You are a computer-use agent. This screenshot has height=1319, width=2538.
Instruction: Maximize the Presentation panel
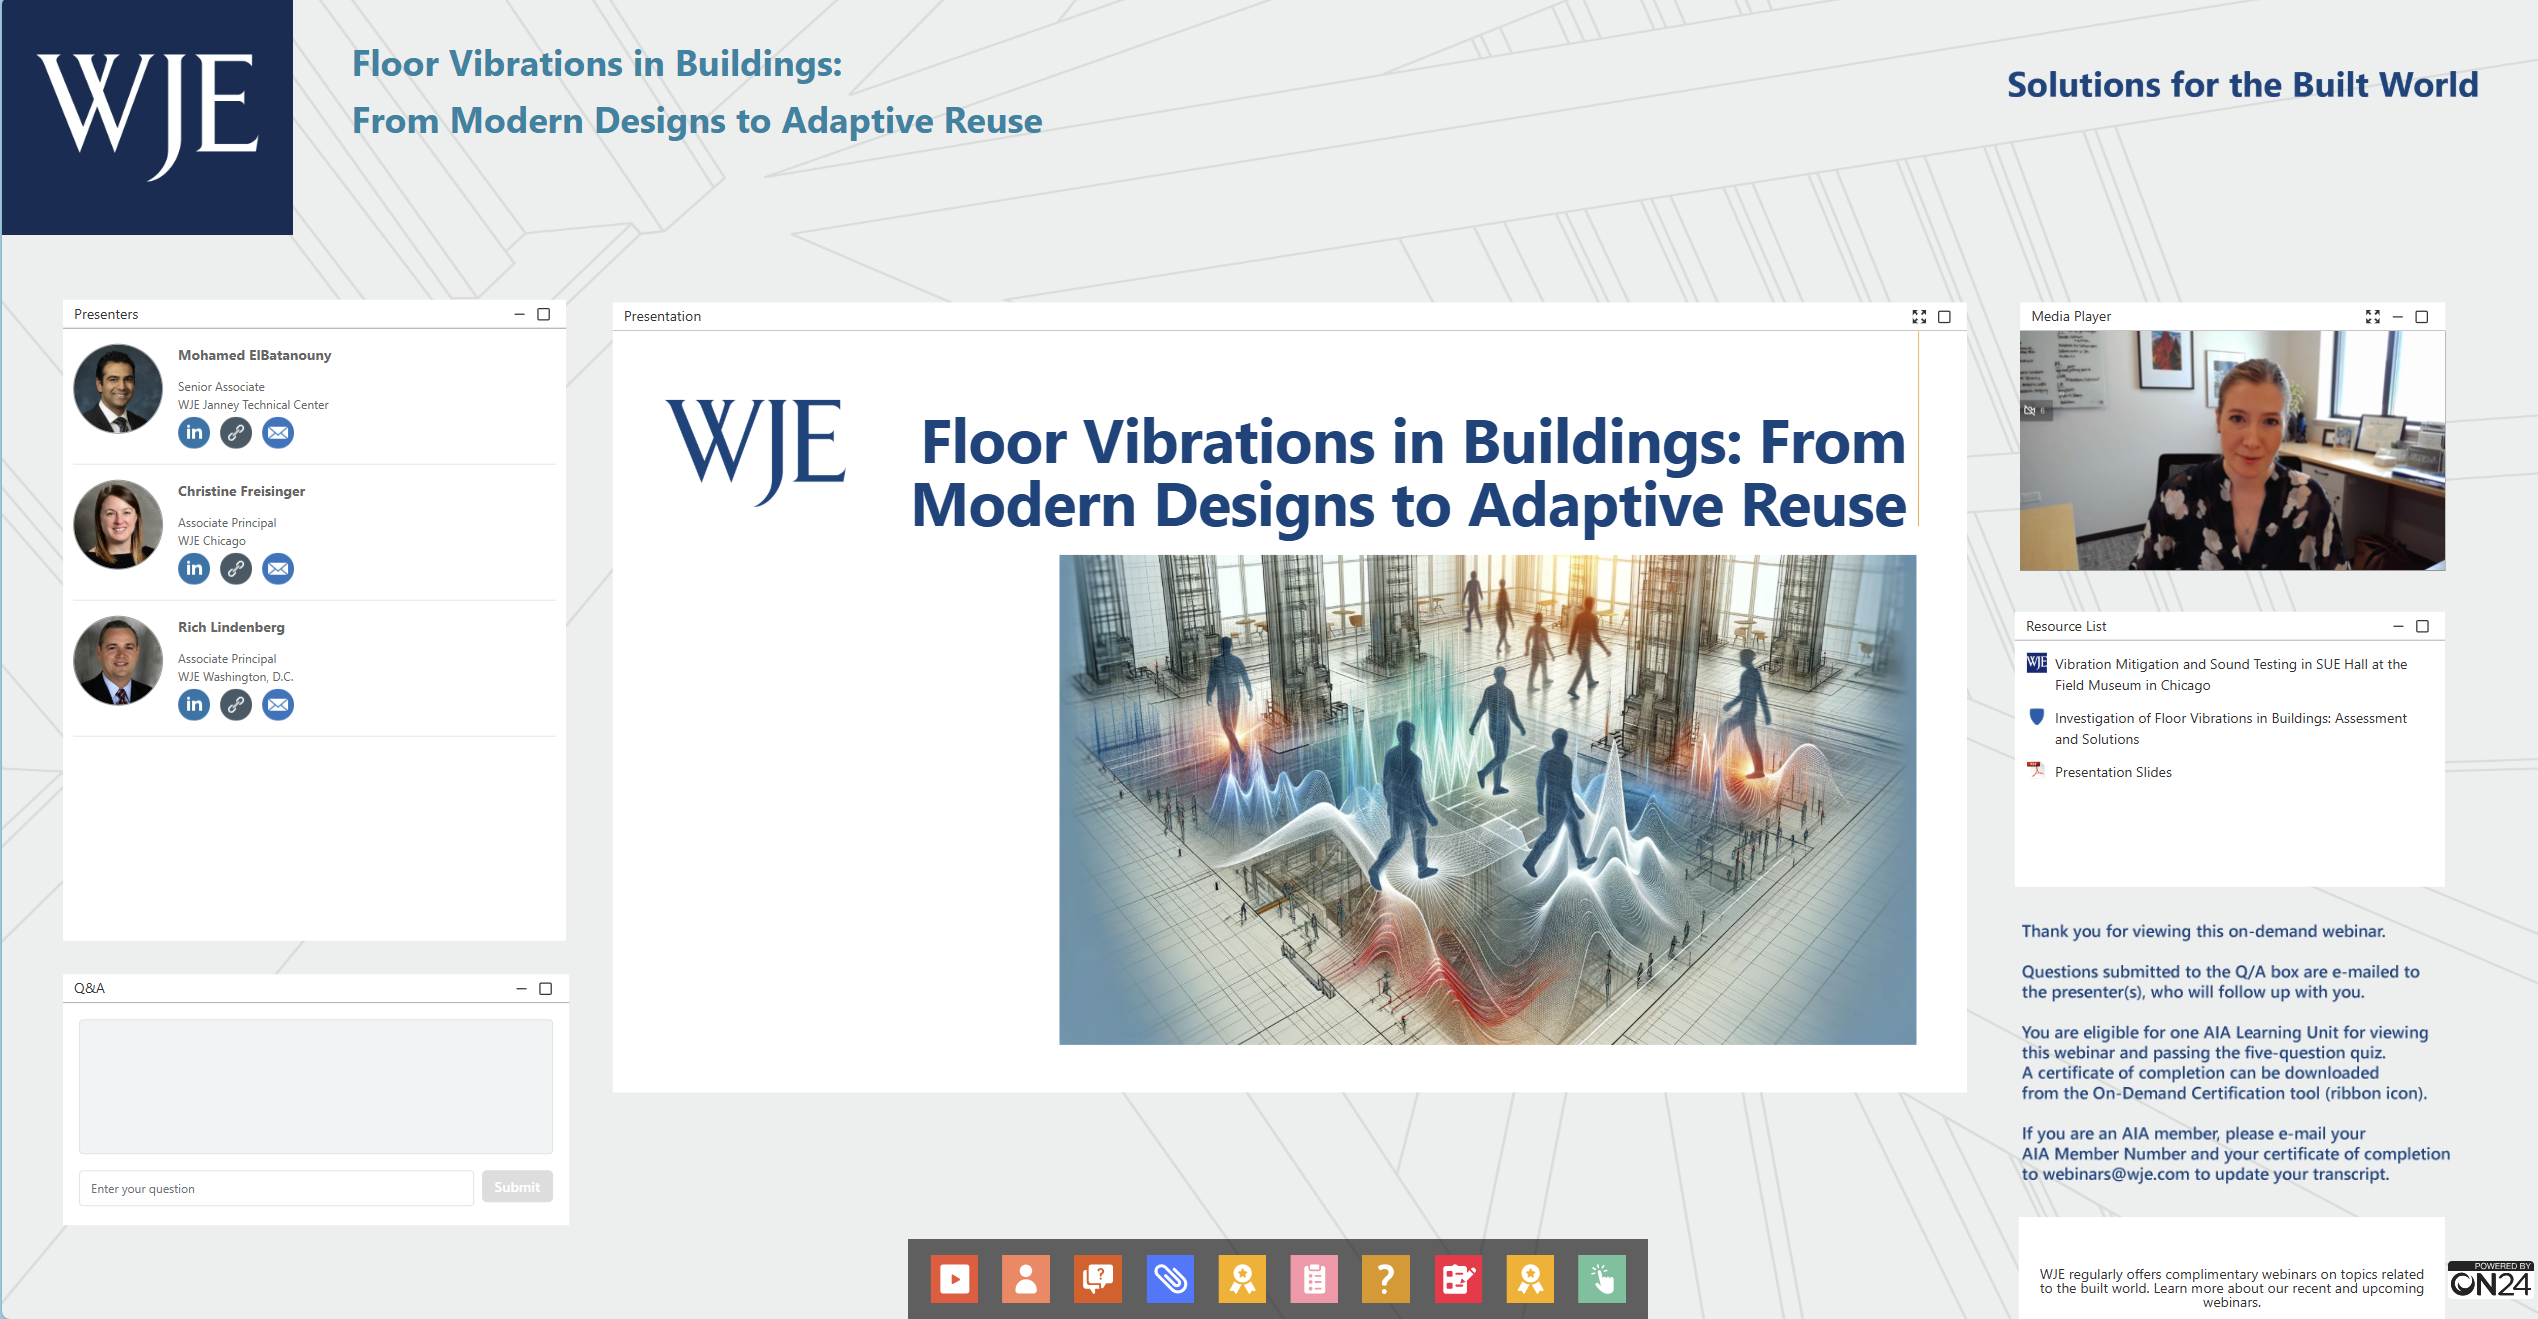pos(1945,317)
